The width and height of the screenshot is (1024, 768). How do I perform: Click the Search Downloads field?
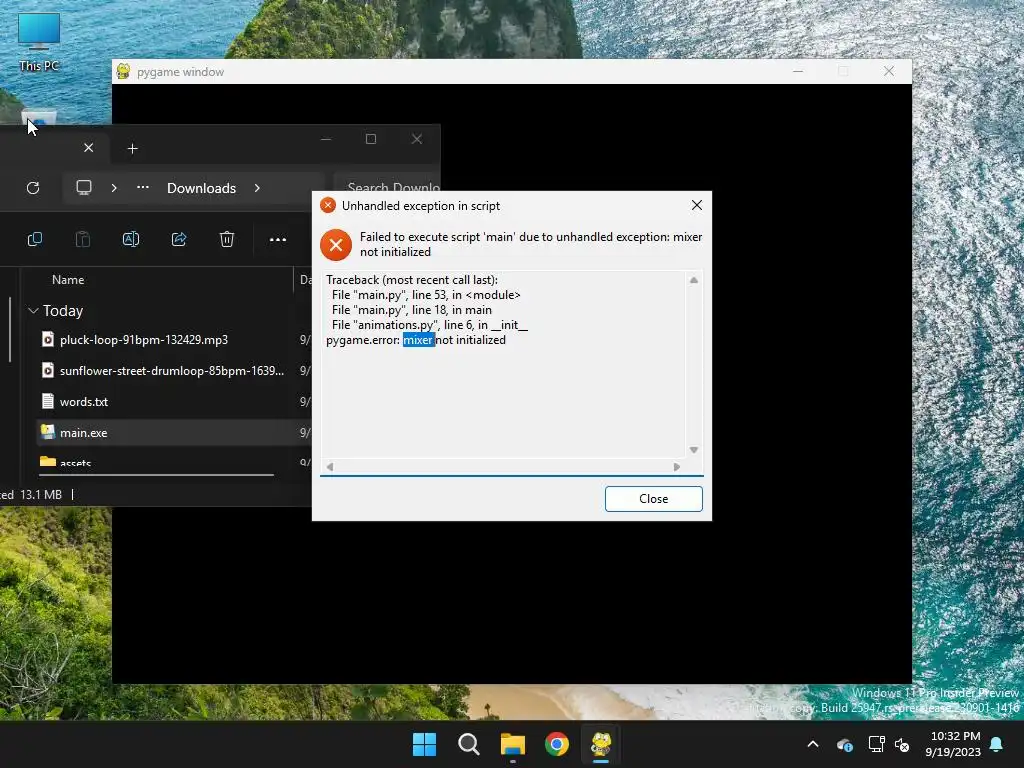(388, 188)
